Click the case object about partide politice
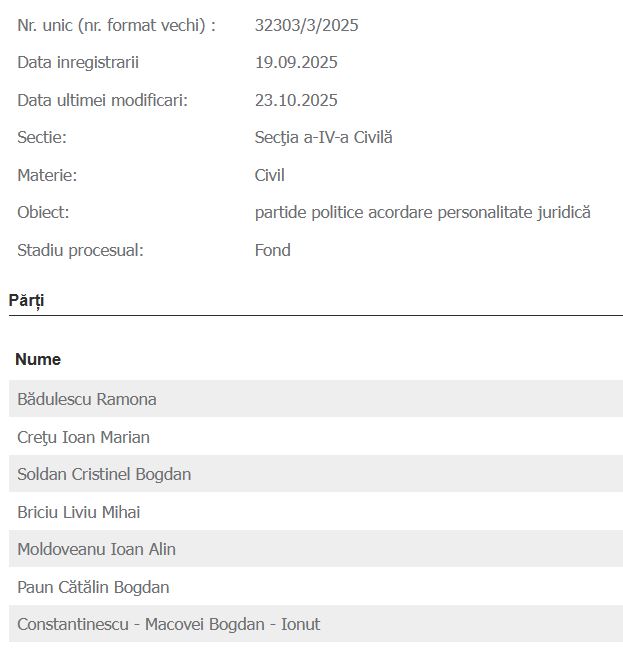Viewport: 623px width, 655px height. (x=422, y=212)
